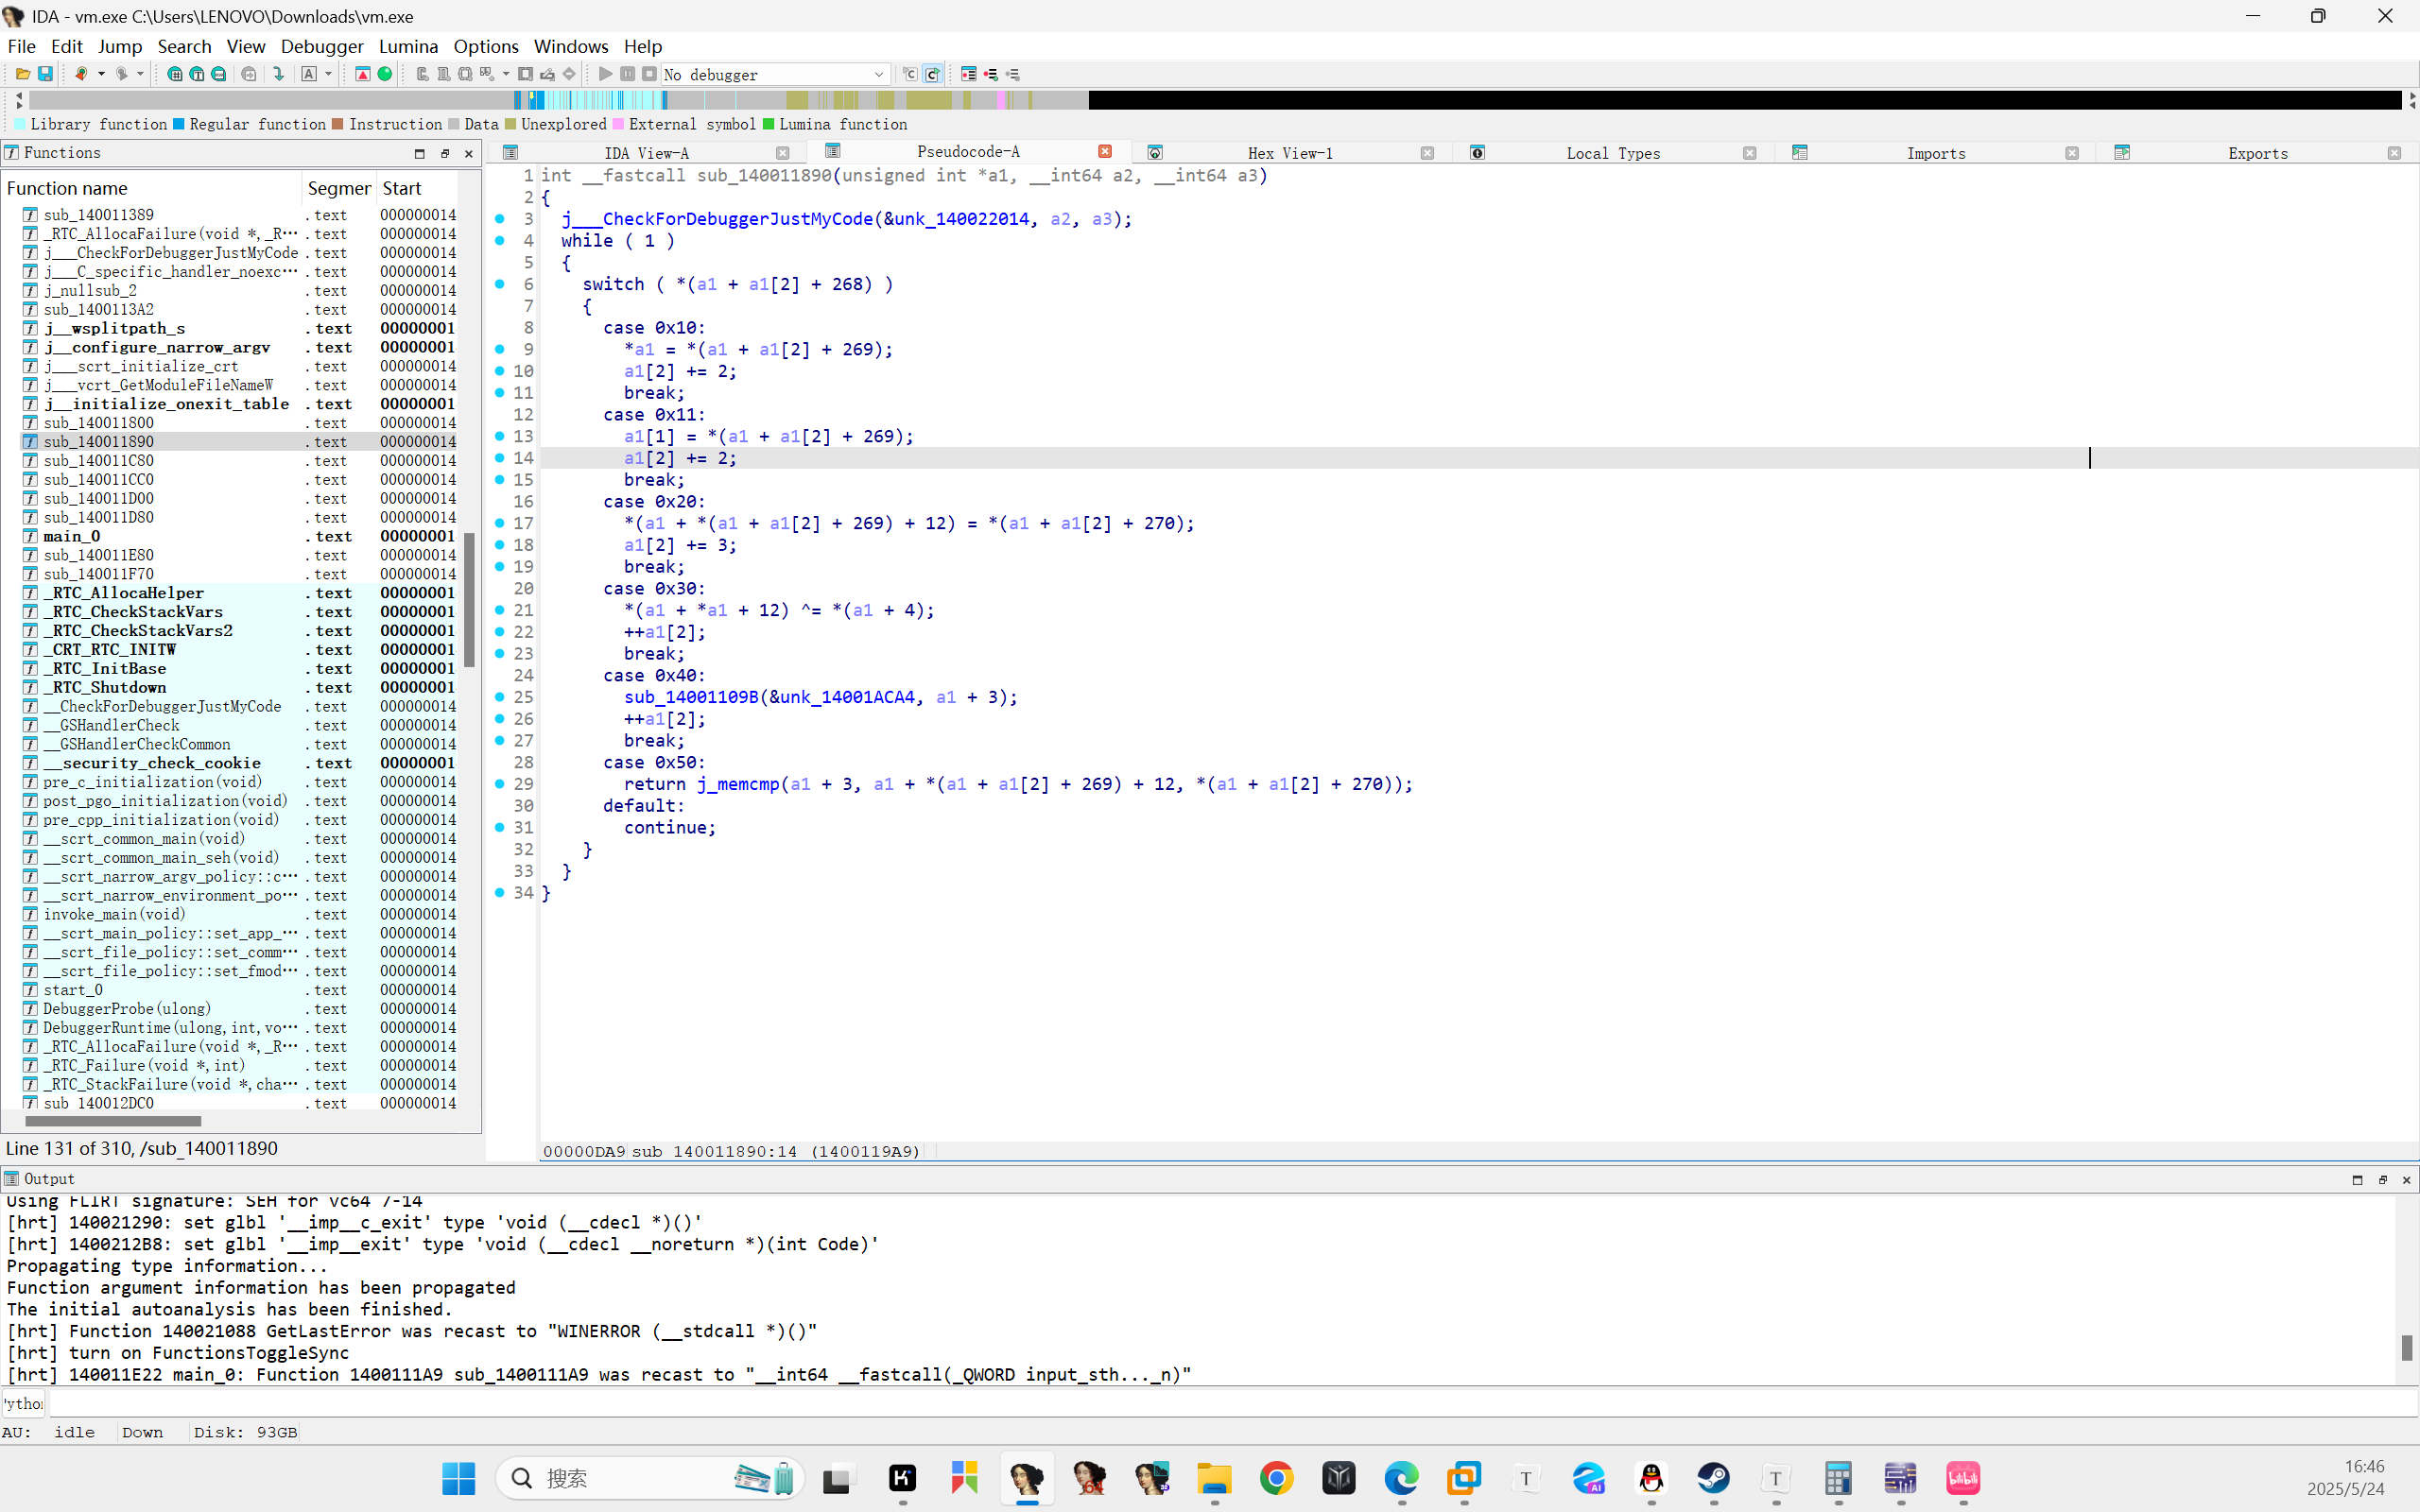The width and height of the screenshot is (2420, 1512).
Task: Click the text search T icon
Action: (x=197, y=74)
